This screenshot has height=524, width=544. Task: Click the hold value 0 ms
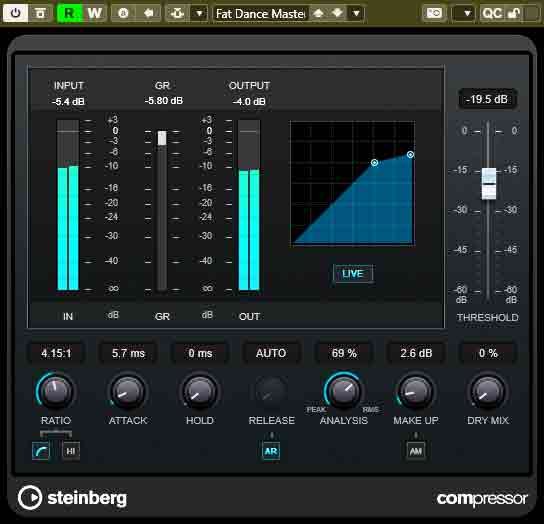coord(200,353)
